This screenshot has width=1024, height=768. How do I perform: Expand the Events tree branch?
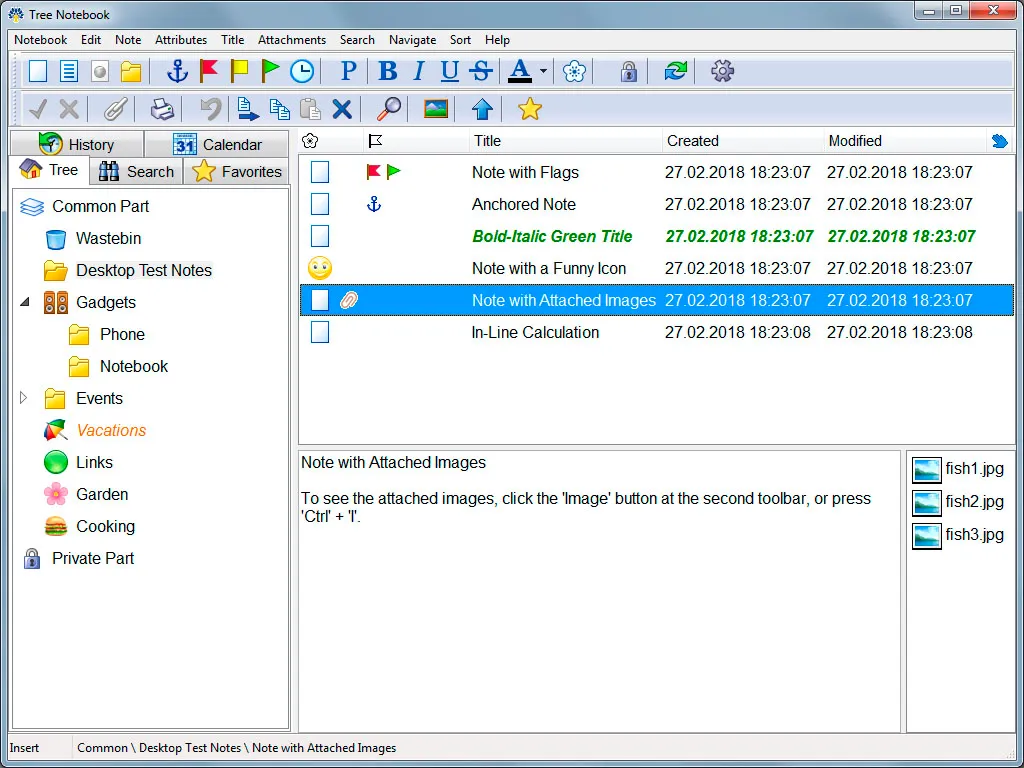(x=23, y=398)
